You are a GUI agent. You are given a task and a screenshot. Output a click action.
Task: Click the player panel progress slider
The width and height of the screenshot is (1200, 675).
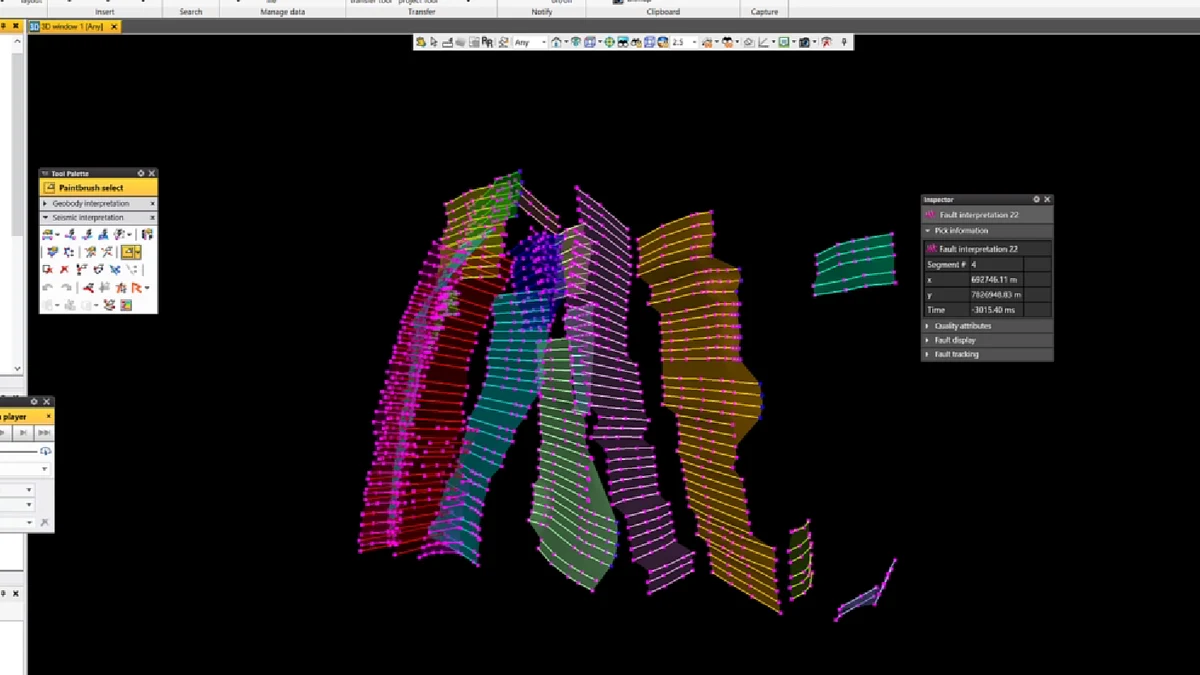[19, 452]
